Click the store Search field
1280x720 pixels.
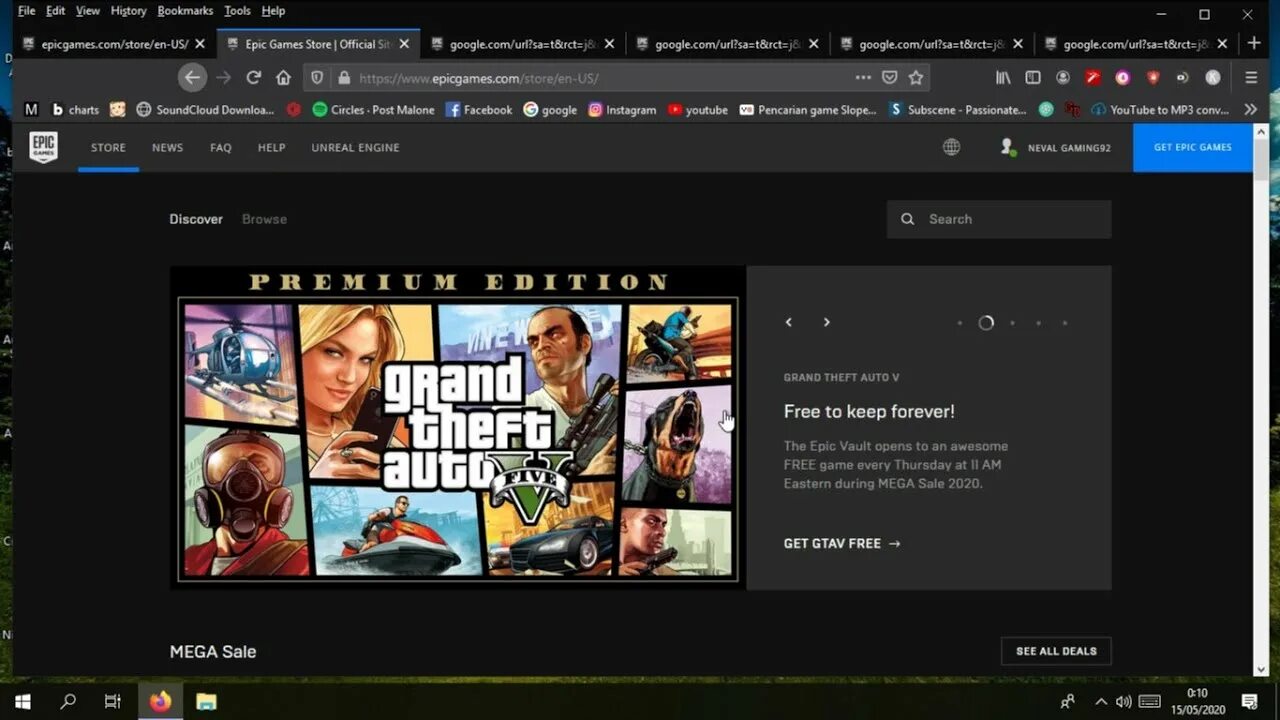[x=999, y=219]
